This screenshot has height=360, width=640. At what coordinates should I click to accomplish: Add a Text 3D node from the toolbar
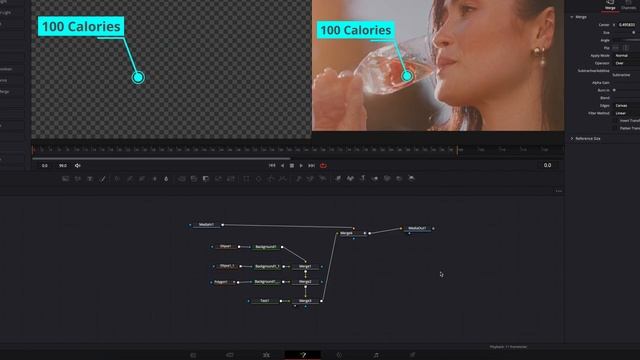pyautogui.click(x=362, y=179)
